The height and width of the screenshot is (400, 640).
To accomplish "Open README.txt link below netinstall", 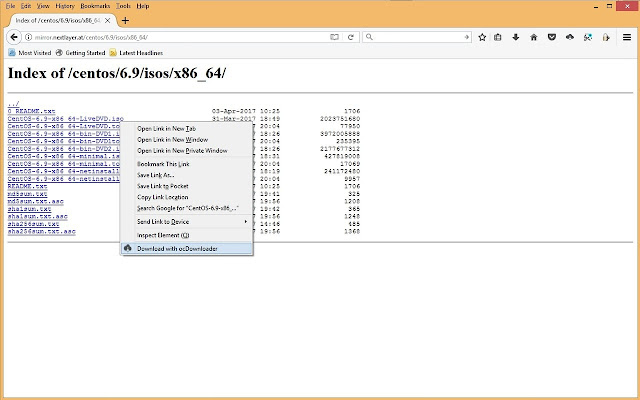I will 27,186.
